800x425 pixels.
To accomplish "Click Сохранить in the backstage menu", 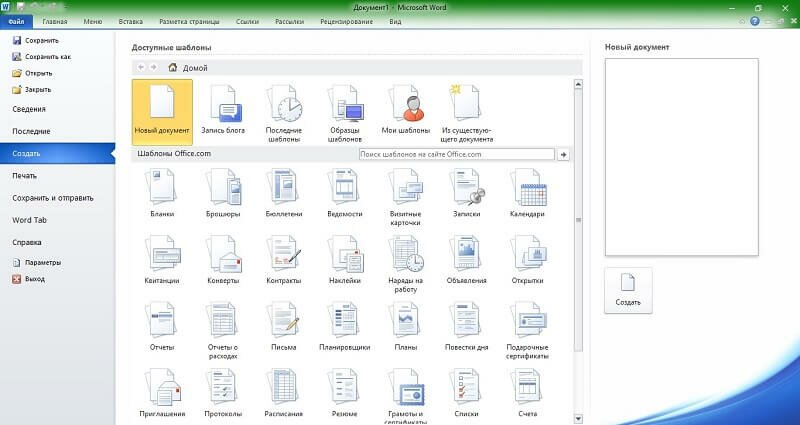I will coord(36,40).
